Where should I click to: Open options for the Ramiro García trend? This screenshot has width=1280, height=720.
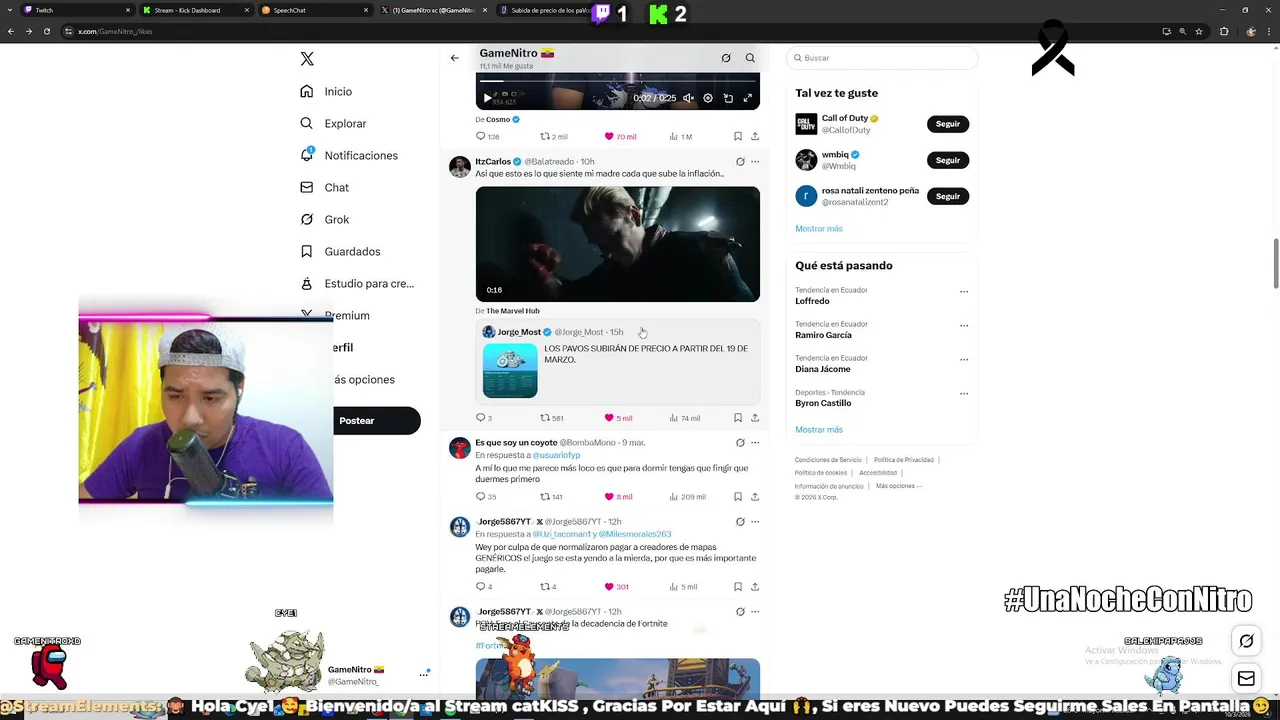(964, 326)
